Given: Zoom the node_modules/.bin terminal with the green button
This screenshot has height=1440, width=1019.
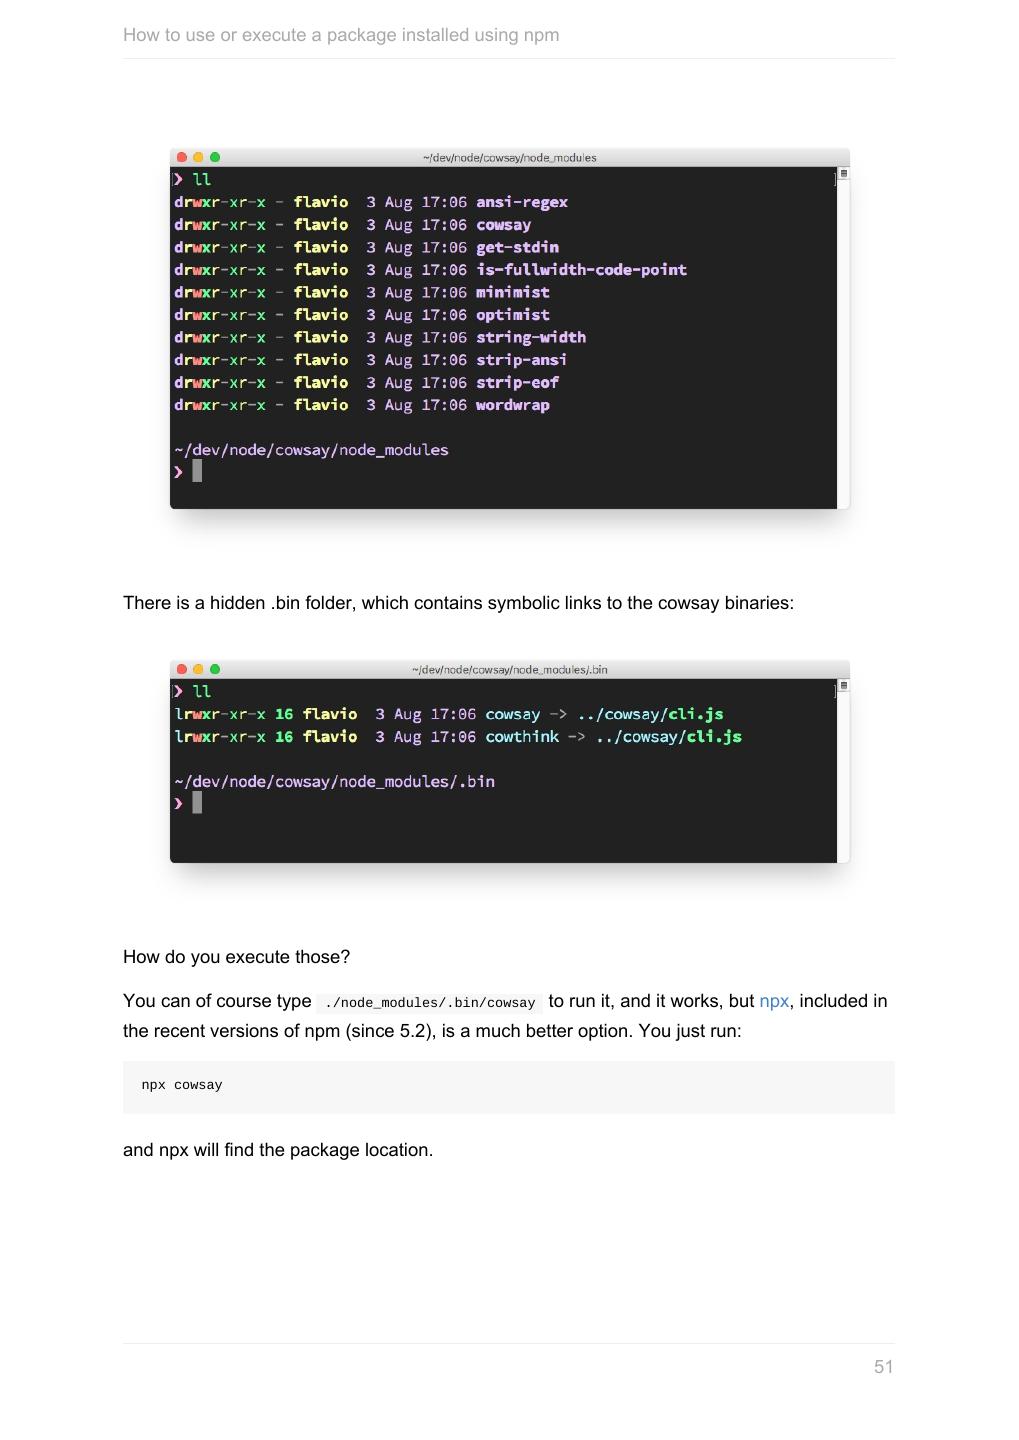Looking at the screenshot, I should (215, 669).
